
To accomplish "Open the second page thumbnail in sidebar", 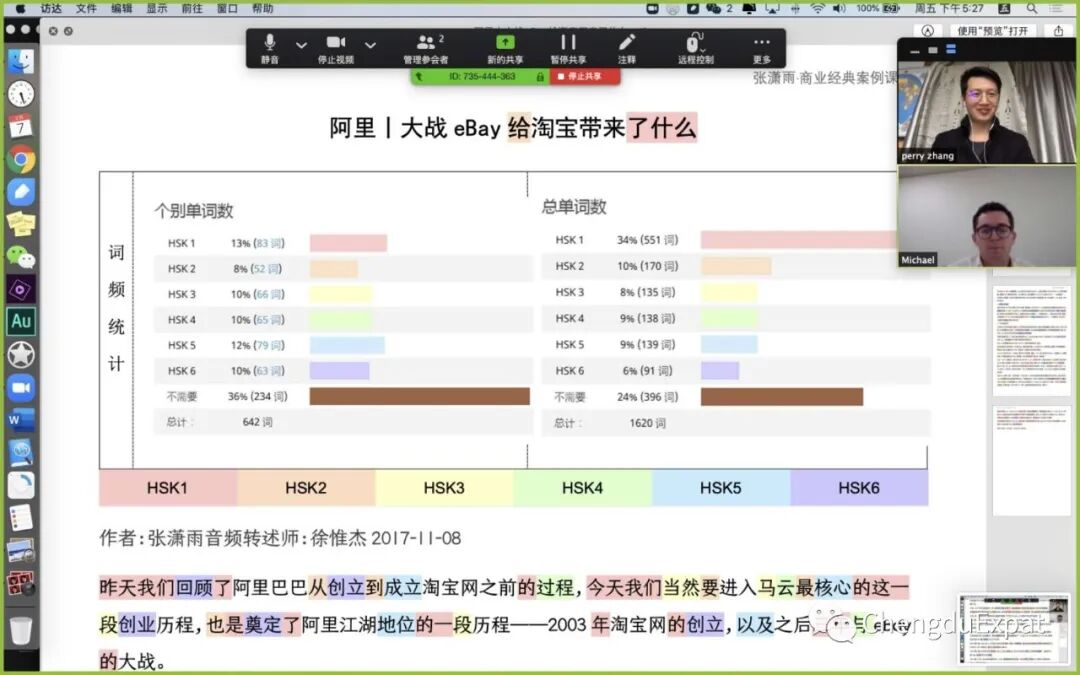I will point(1030,461).
